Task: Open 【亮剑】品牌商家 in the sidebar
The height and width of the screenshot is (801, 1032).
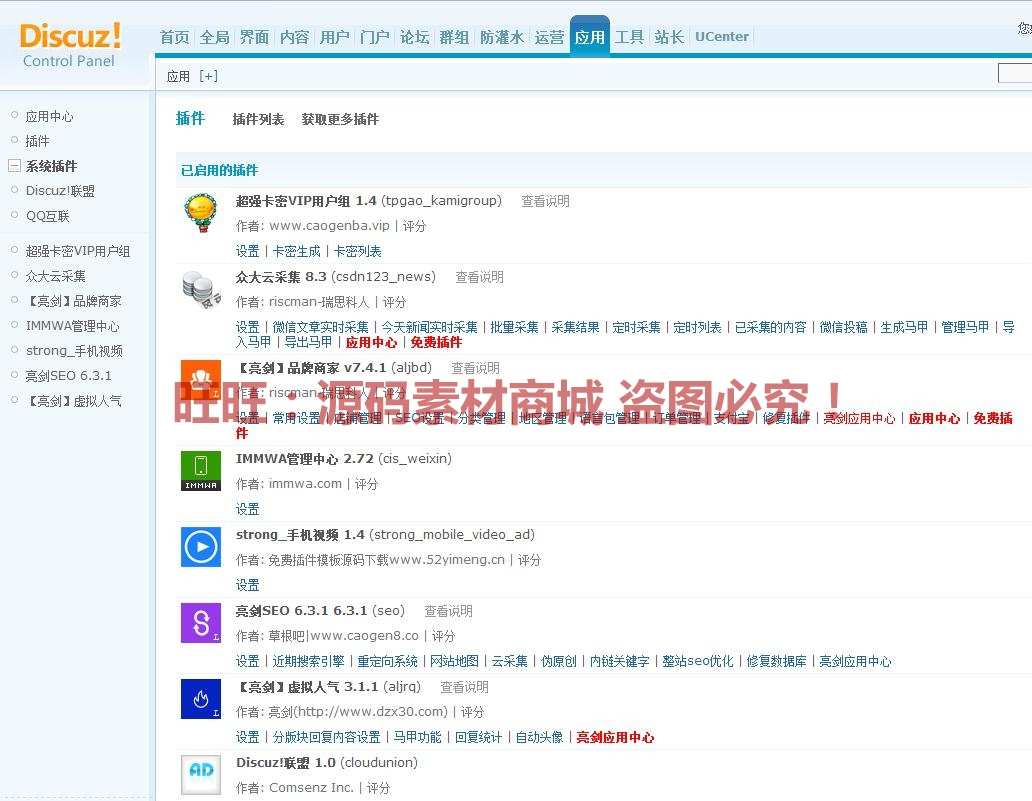Action: [x=73, y=301]
